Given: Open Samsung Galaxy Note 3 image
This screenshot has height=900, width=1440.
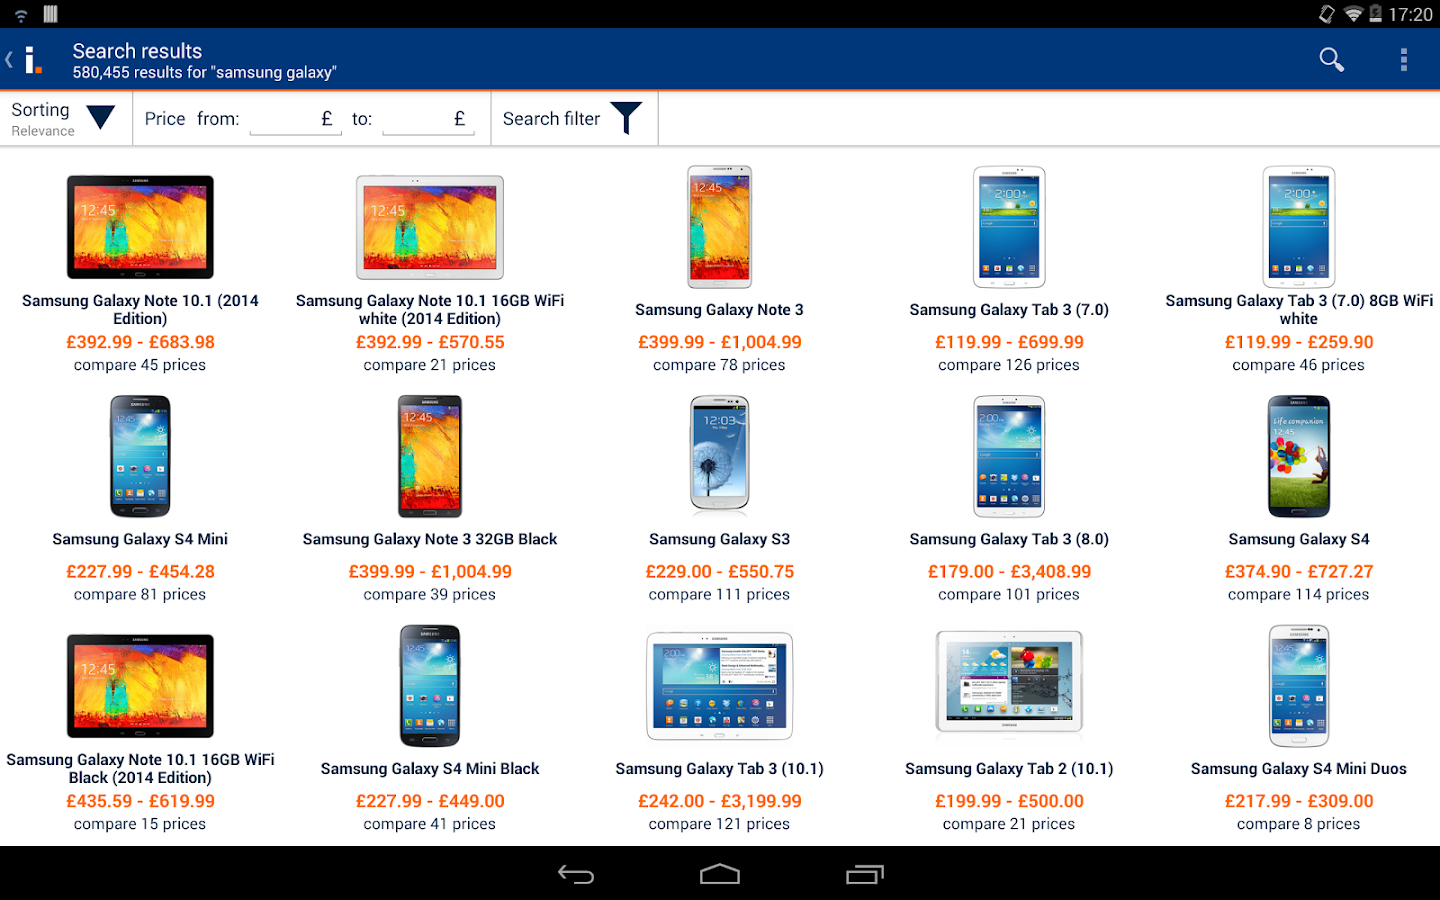Looking at the screenshot, I should pyautogui.click(x=719, y=227).
